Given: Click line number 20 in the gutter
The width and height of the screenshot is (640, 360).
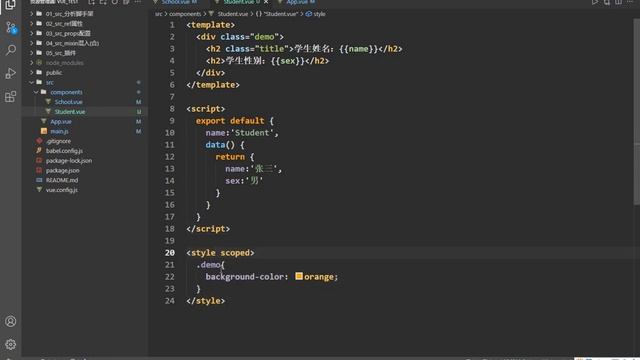Looking at the screenshot, I should 170,253.
